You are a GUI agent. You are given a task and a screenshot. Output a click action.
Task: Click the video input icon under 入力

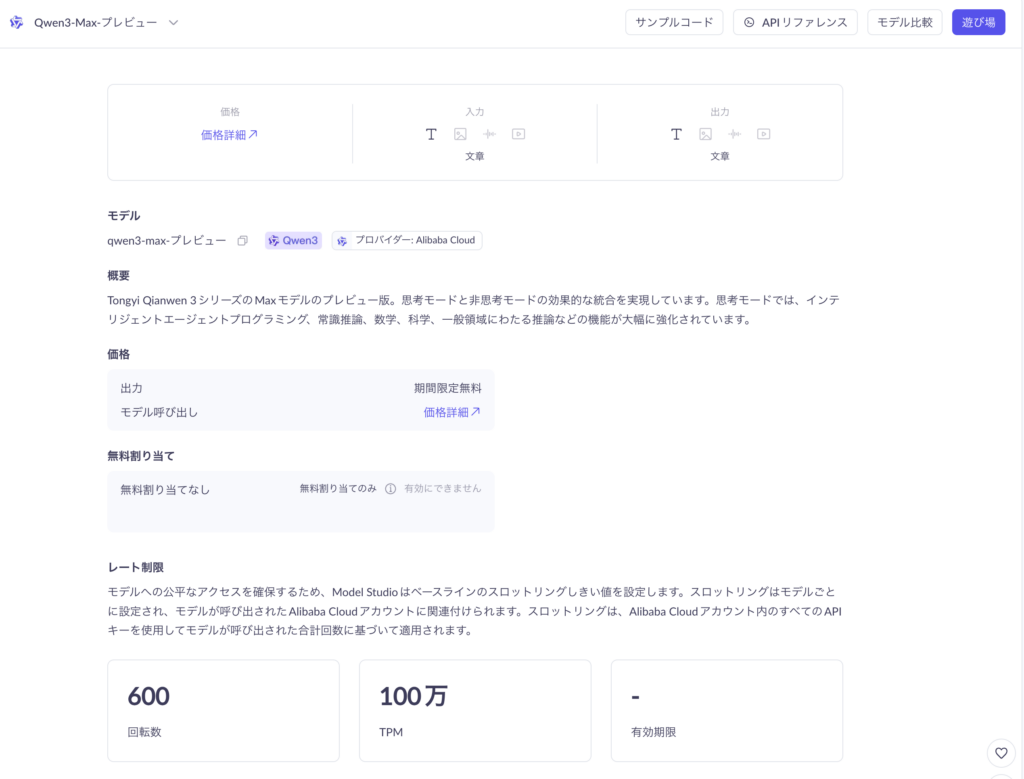tap(518, 134)
